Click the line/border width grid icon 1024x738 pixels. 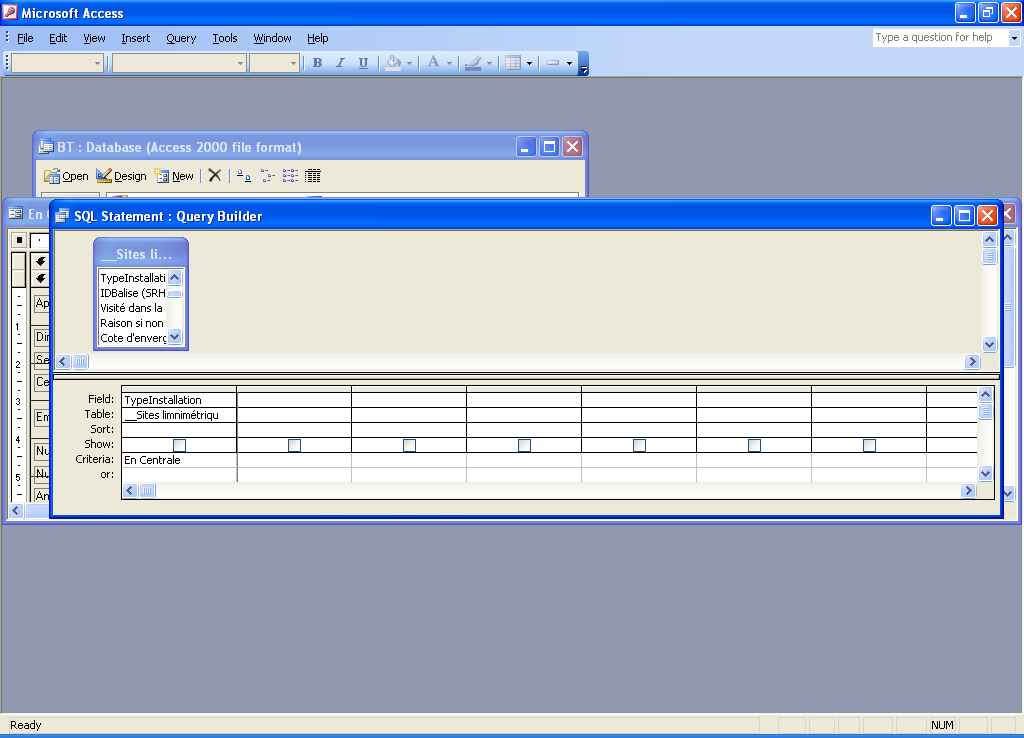[x=513, y=63]
